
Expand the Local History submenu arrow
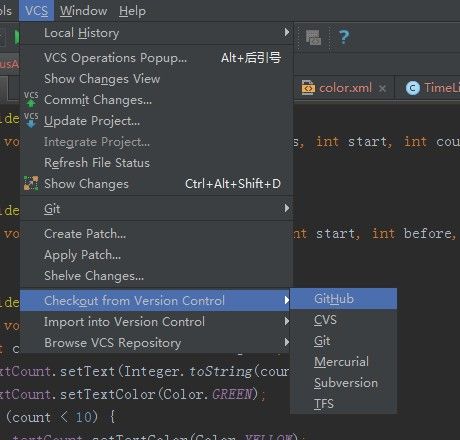pos(286,32)
